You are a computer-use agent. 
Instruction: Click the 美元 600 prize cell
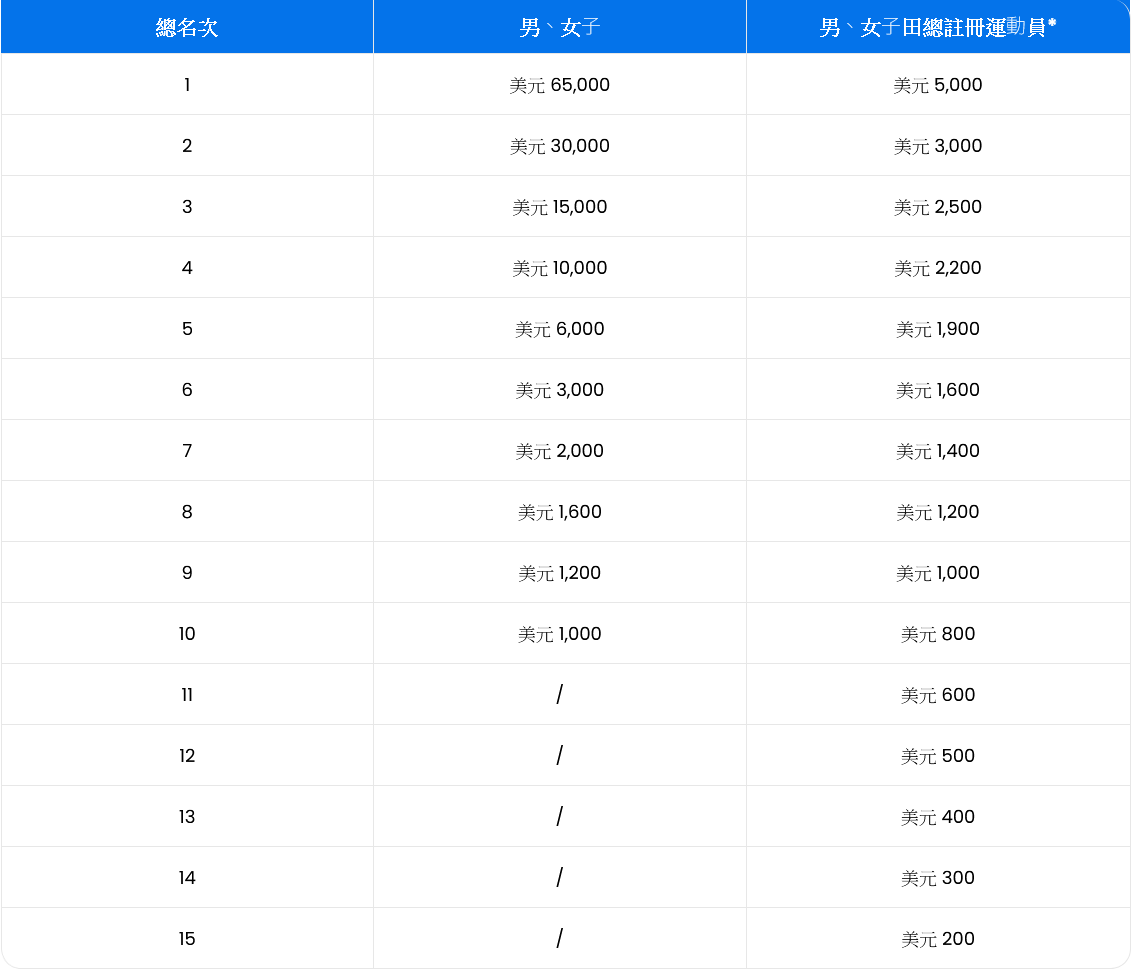coord(938,694)
